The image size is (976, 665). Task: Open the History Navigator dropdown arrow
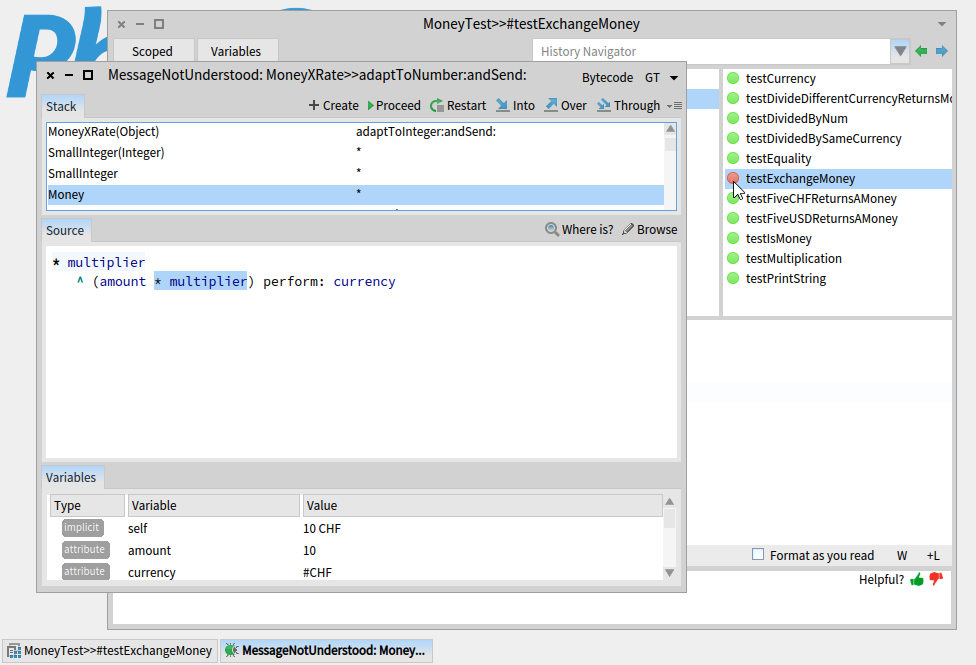pyautogui.click(x=900, y=51)
